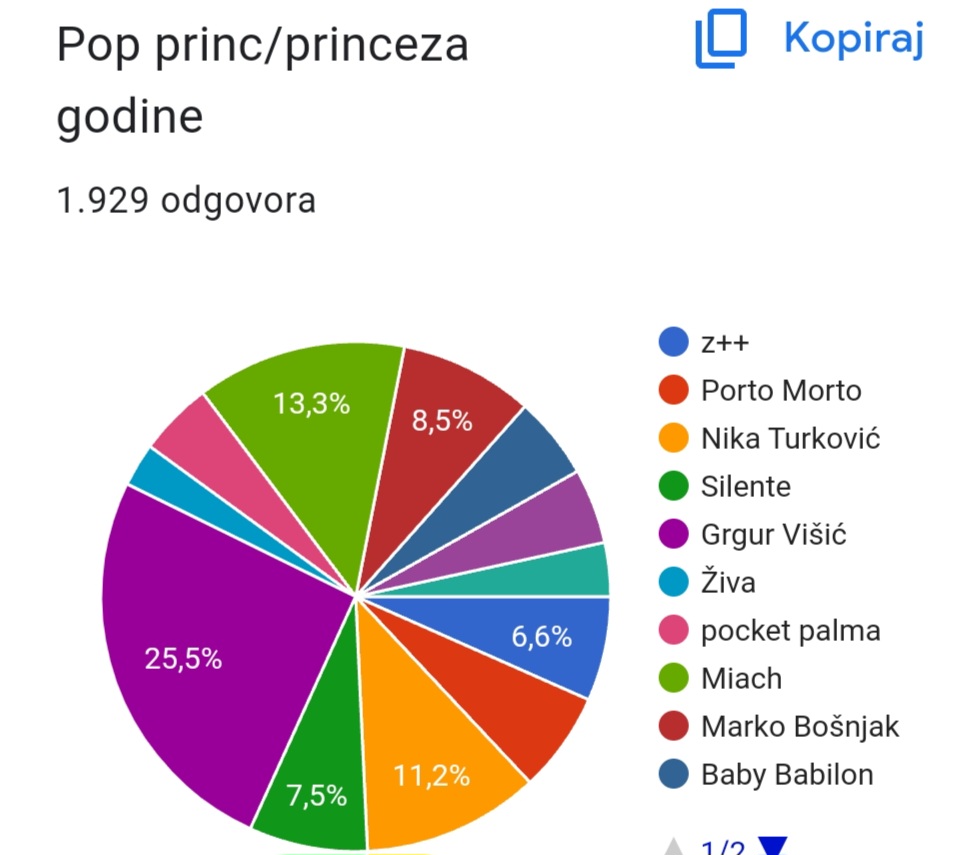The image size is (953, 855).
Task: Click the Miach legend color dot
Action: [x=674, y=678]
